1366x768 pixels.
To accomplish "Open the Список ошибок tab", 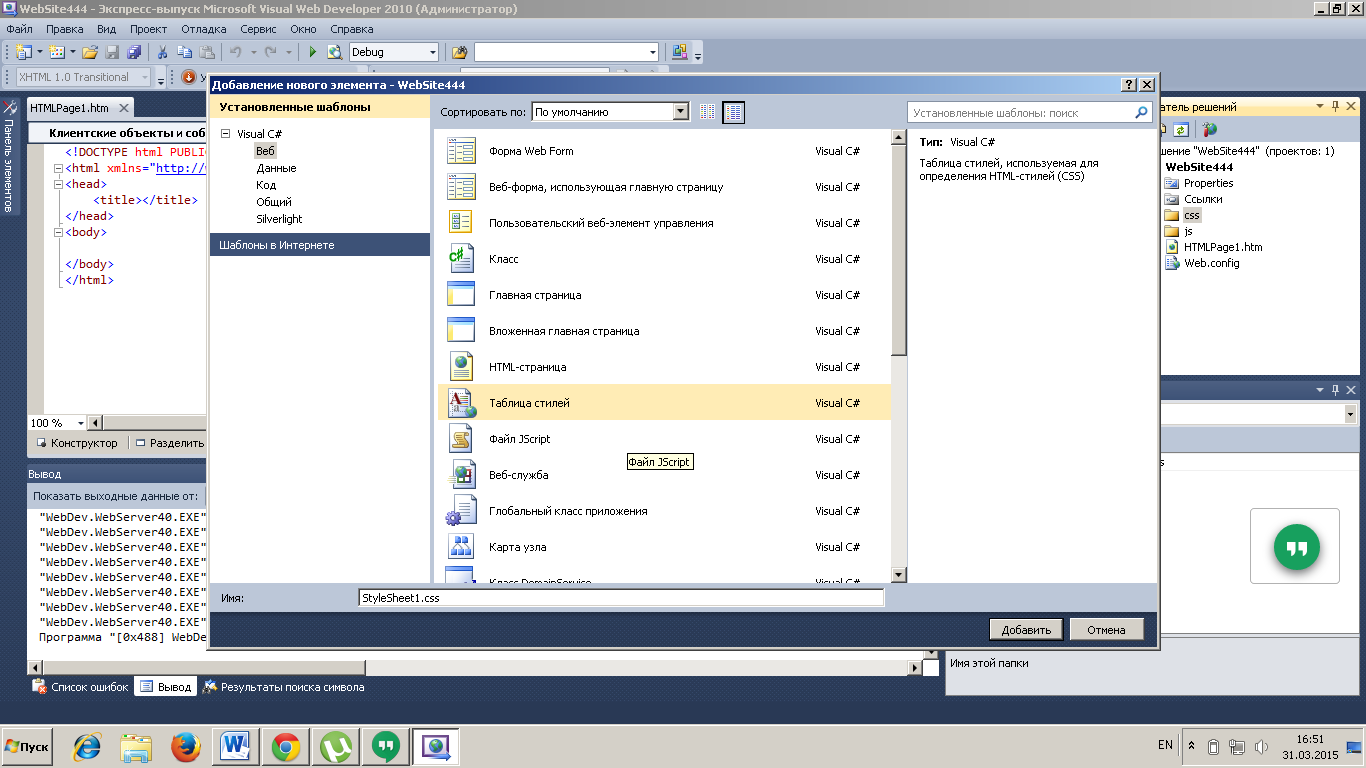I will click(81, 687).
